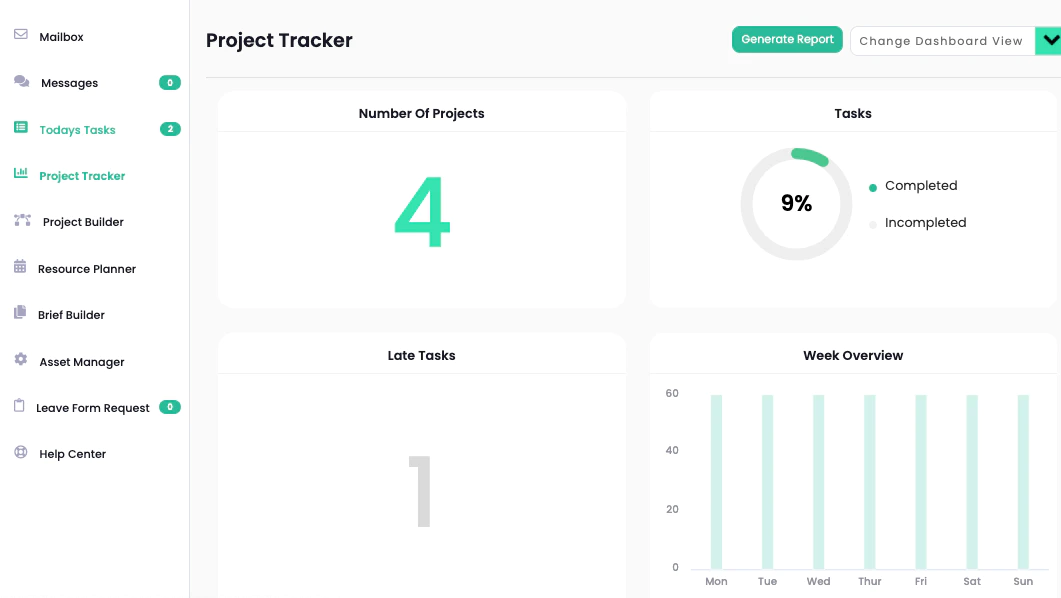The height and width of the screenshot is (598, 1061).
Task: Click the Leave Form Request clipboard icon
Action: point(19,405)
